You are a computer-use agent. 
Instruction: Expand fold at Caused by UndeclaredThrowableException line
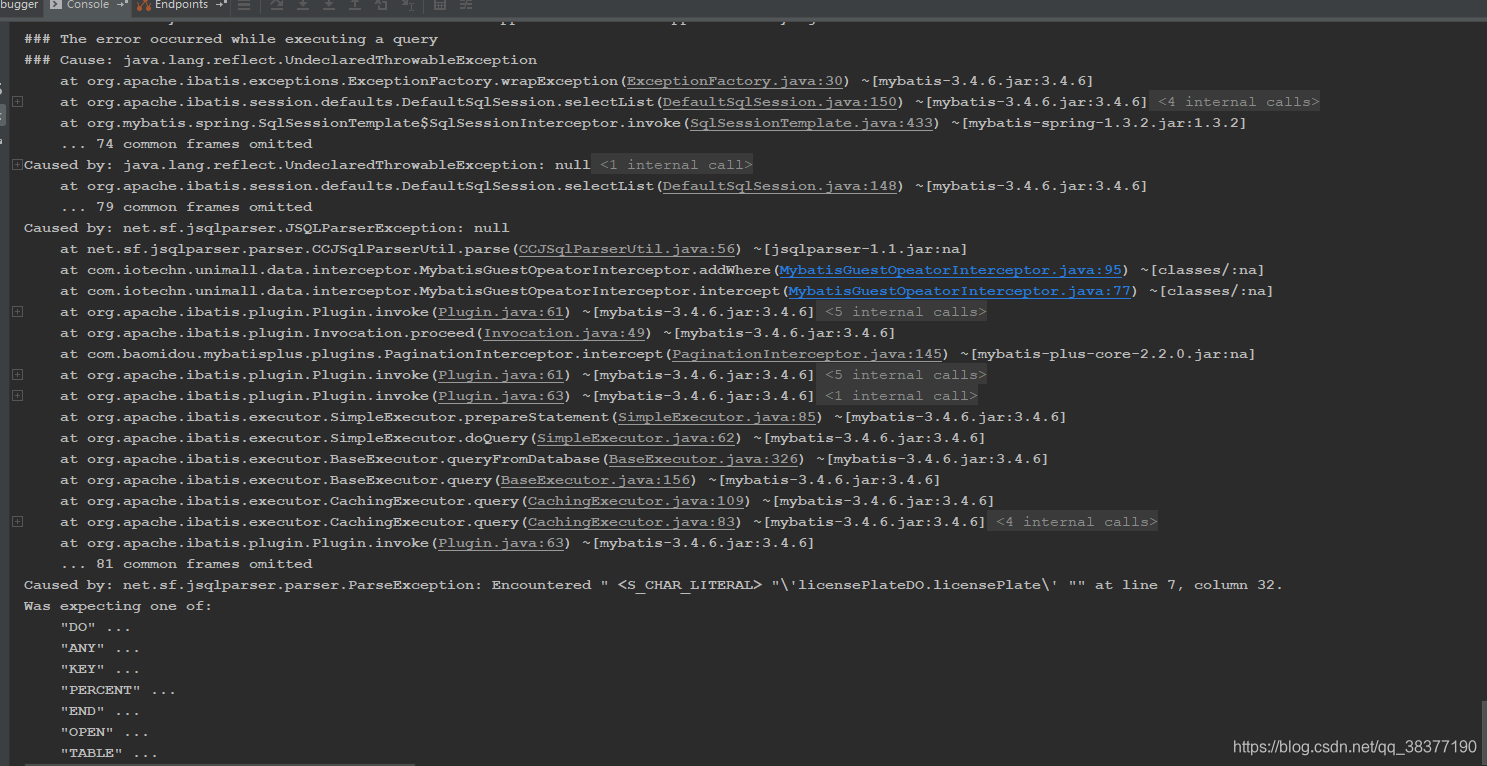[17, 165]
